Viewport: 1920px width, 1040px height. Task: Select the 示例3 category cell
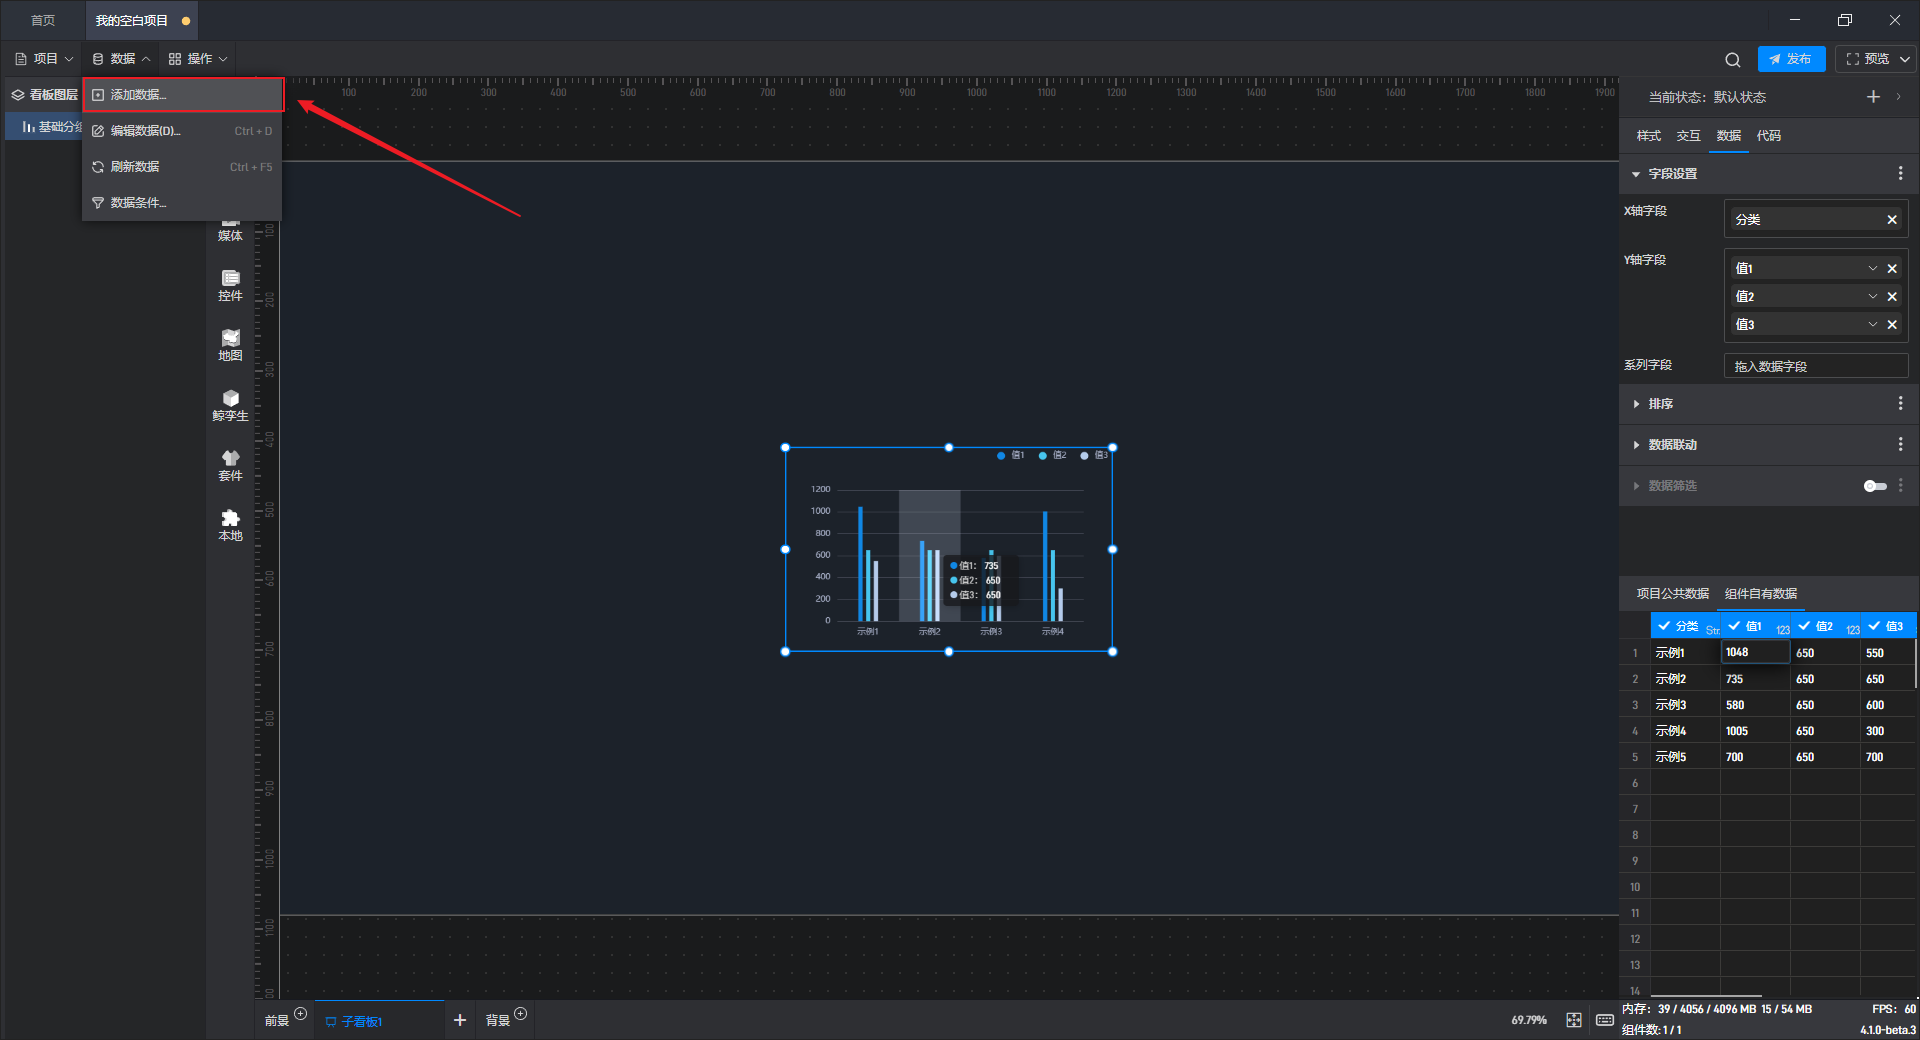(1685, 705)
